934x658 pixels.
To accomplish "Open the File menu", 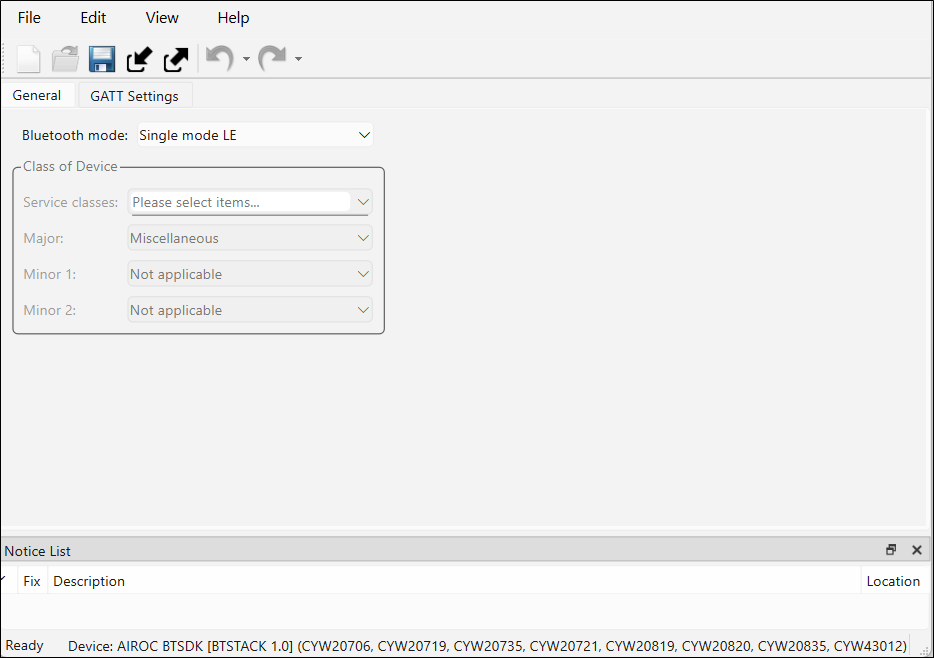I will [x=29, y=18].
